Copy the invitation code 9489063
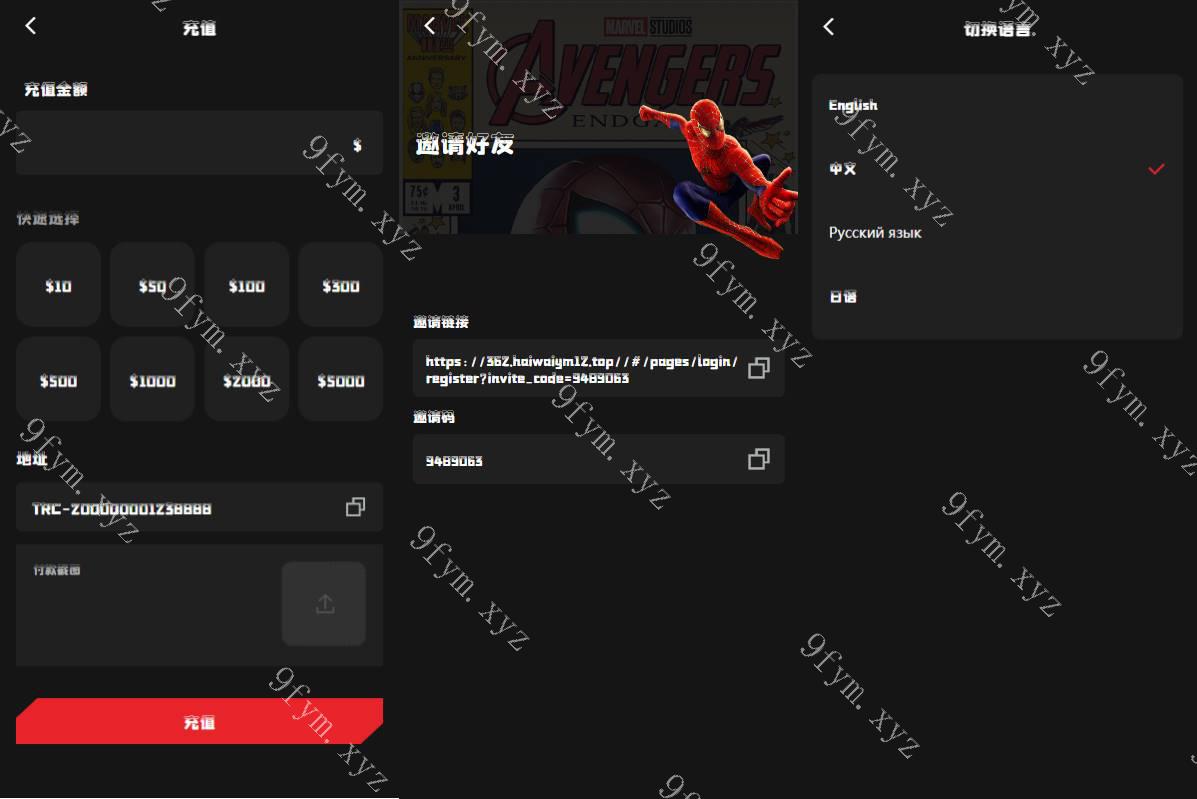The height and width of the screenshot is (799, 1197). 758,459
